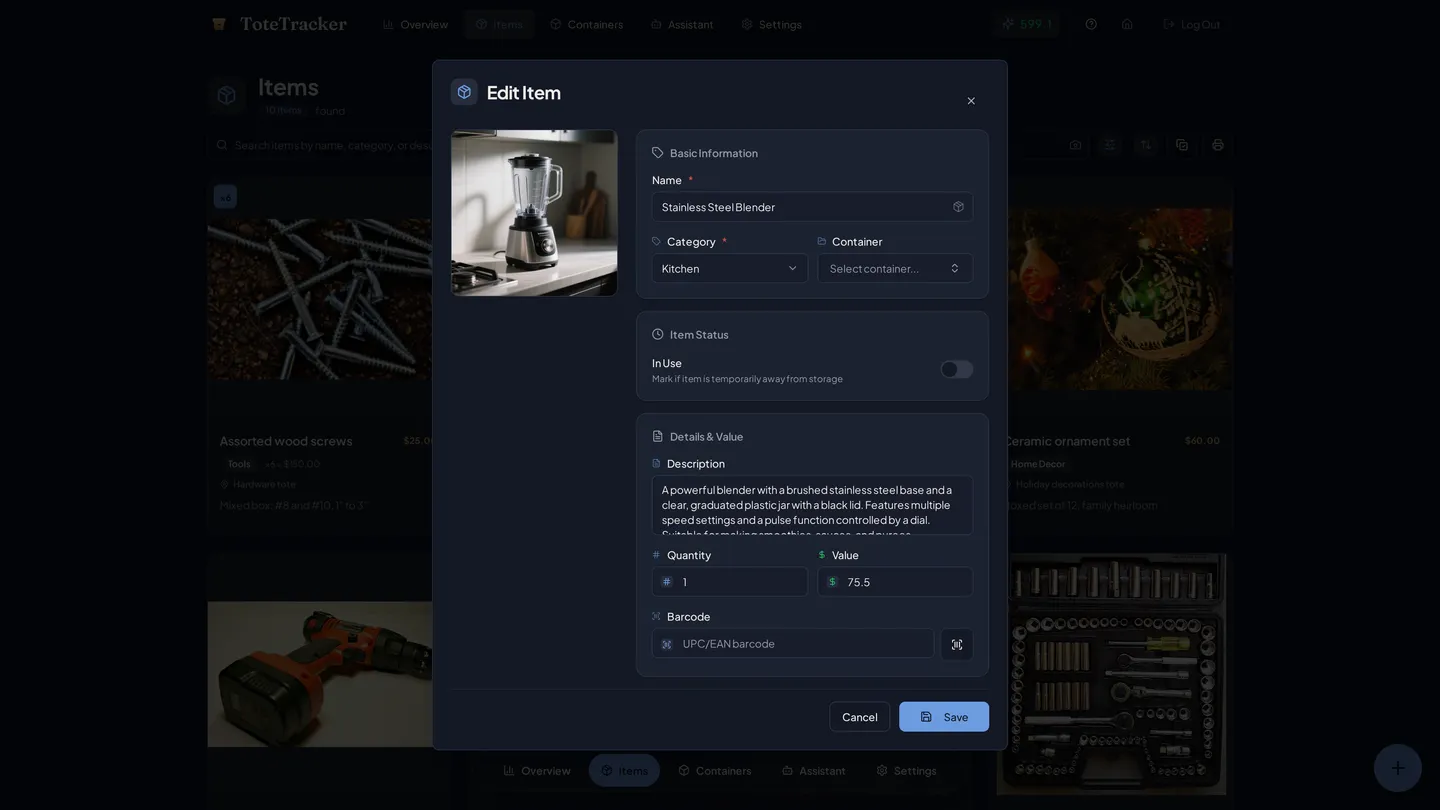1440x810 pixels.
Task: Click the UPC/EAN barcode input
Action: [793, 644]
